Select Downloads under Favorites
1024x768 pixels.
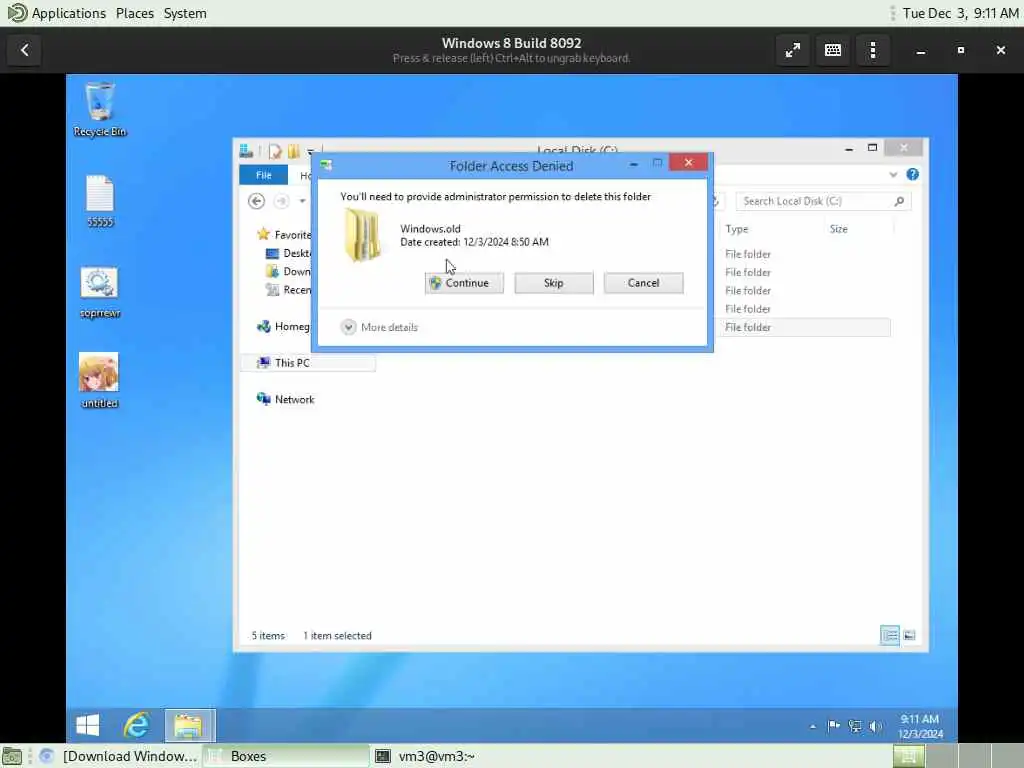(289, 272)
